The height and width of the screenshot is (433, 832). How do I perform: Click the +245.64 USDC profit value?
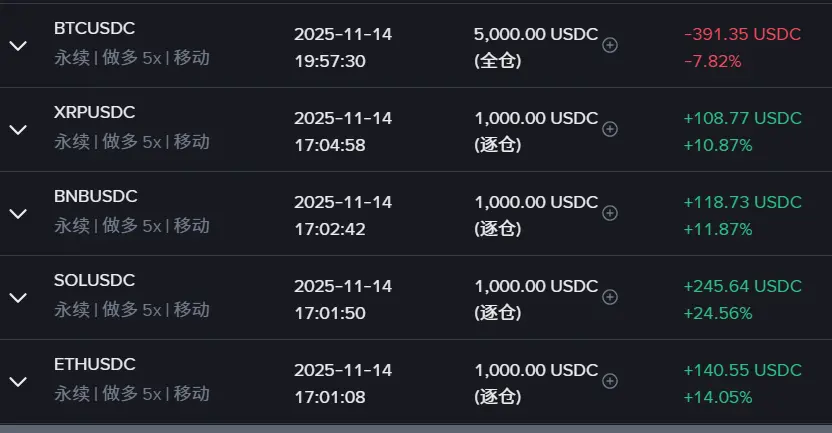click(742, 286)
